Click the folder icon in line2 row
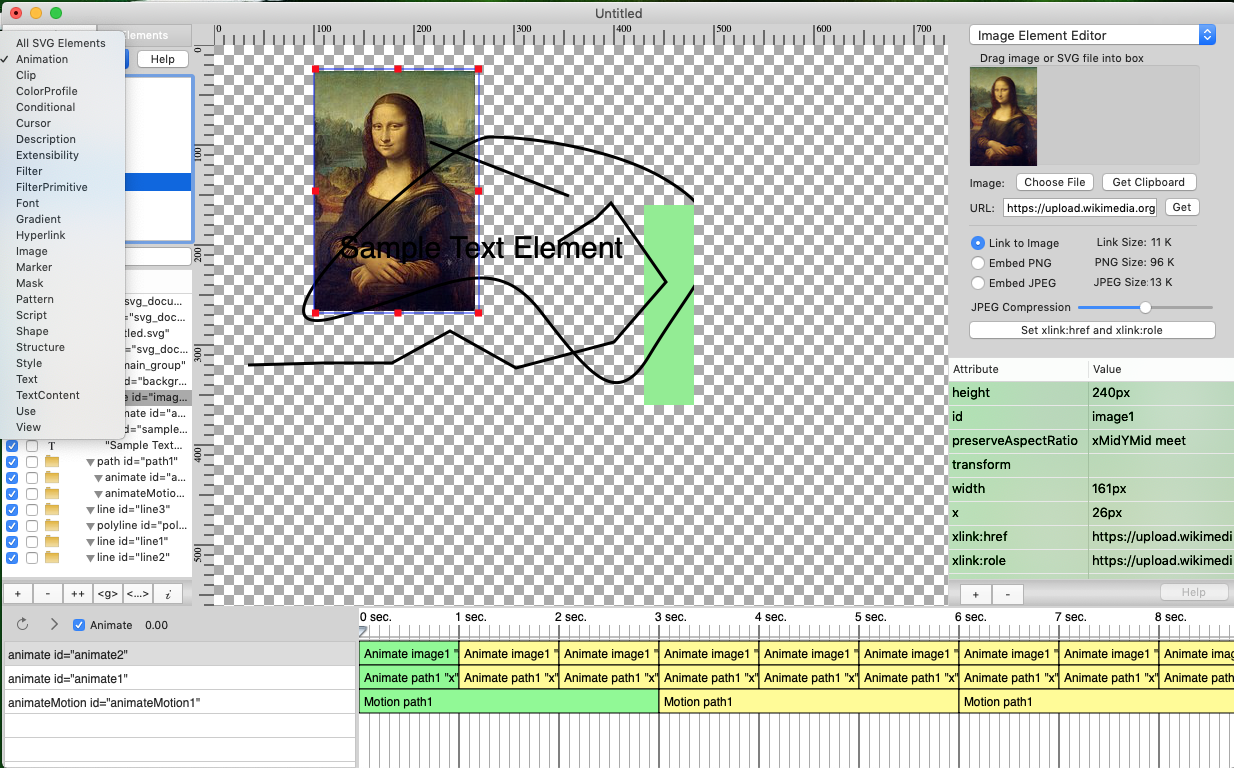Image resolution: width=1234 pixels, height=768 pixels. (52, 558)
